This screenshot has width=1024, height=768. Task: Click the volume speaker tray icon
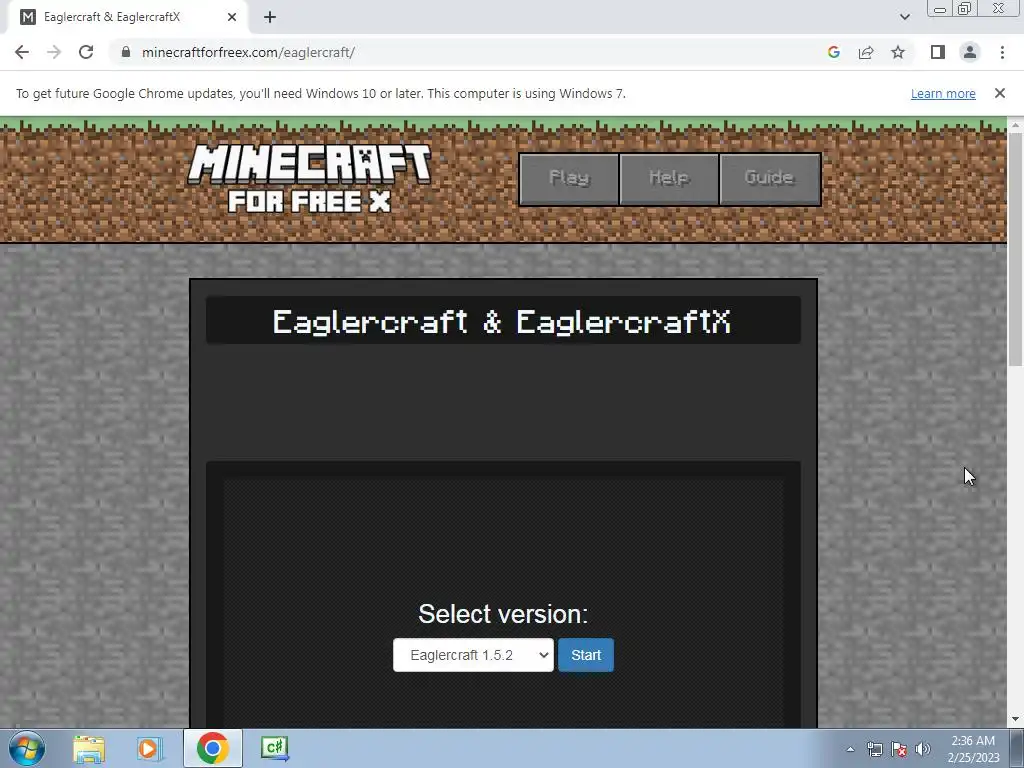[923, 749]
